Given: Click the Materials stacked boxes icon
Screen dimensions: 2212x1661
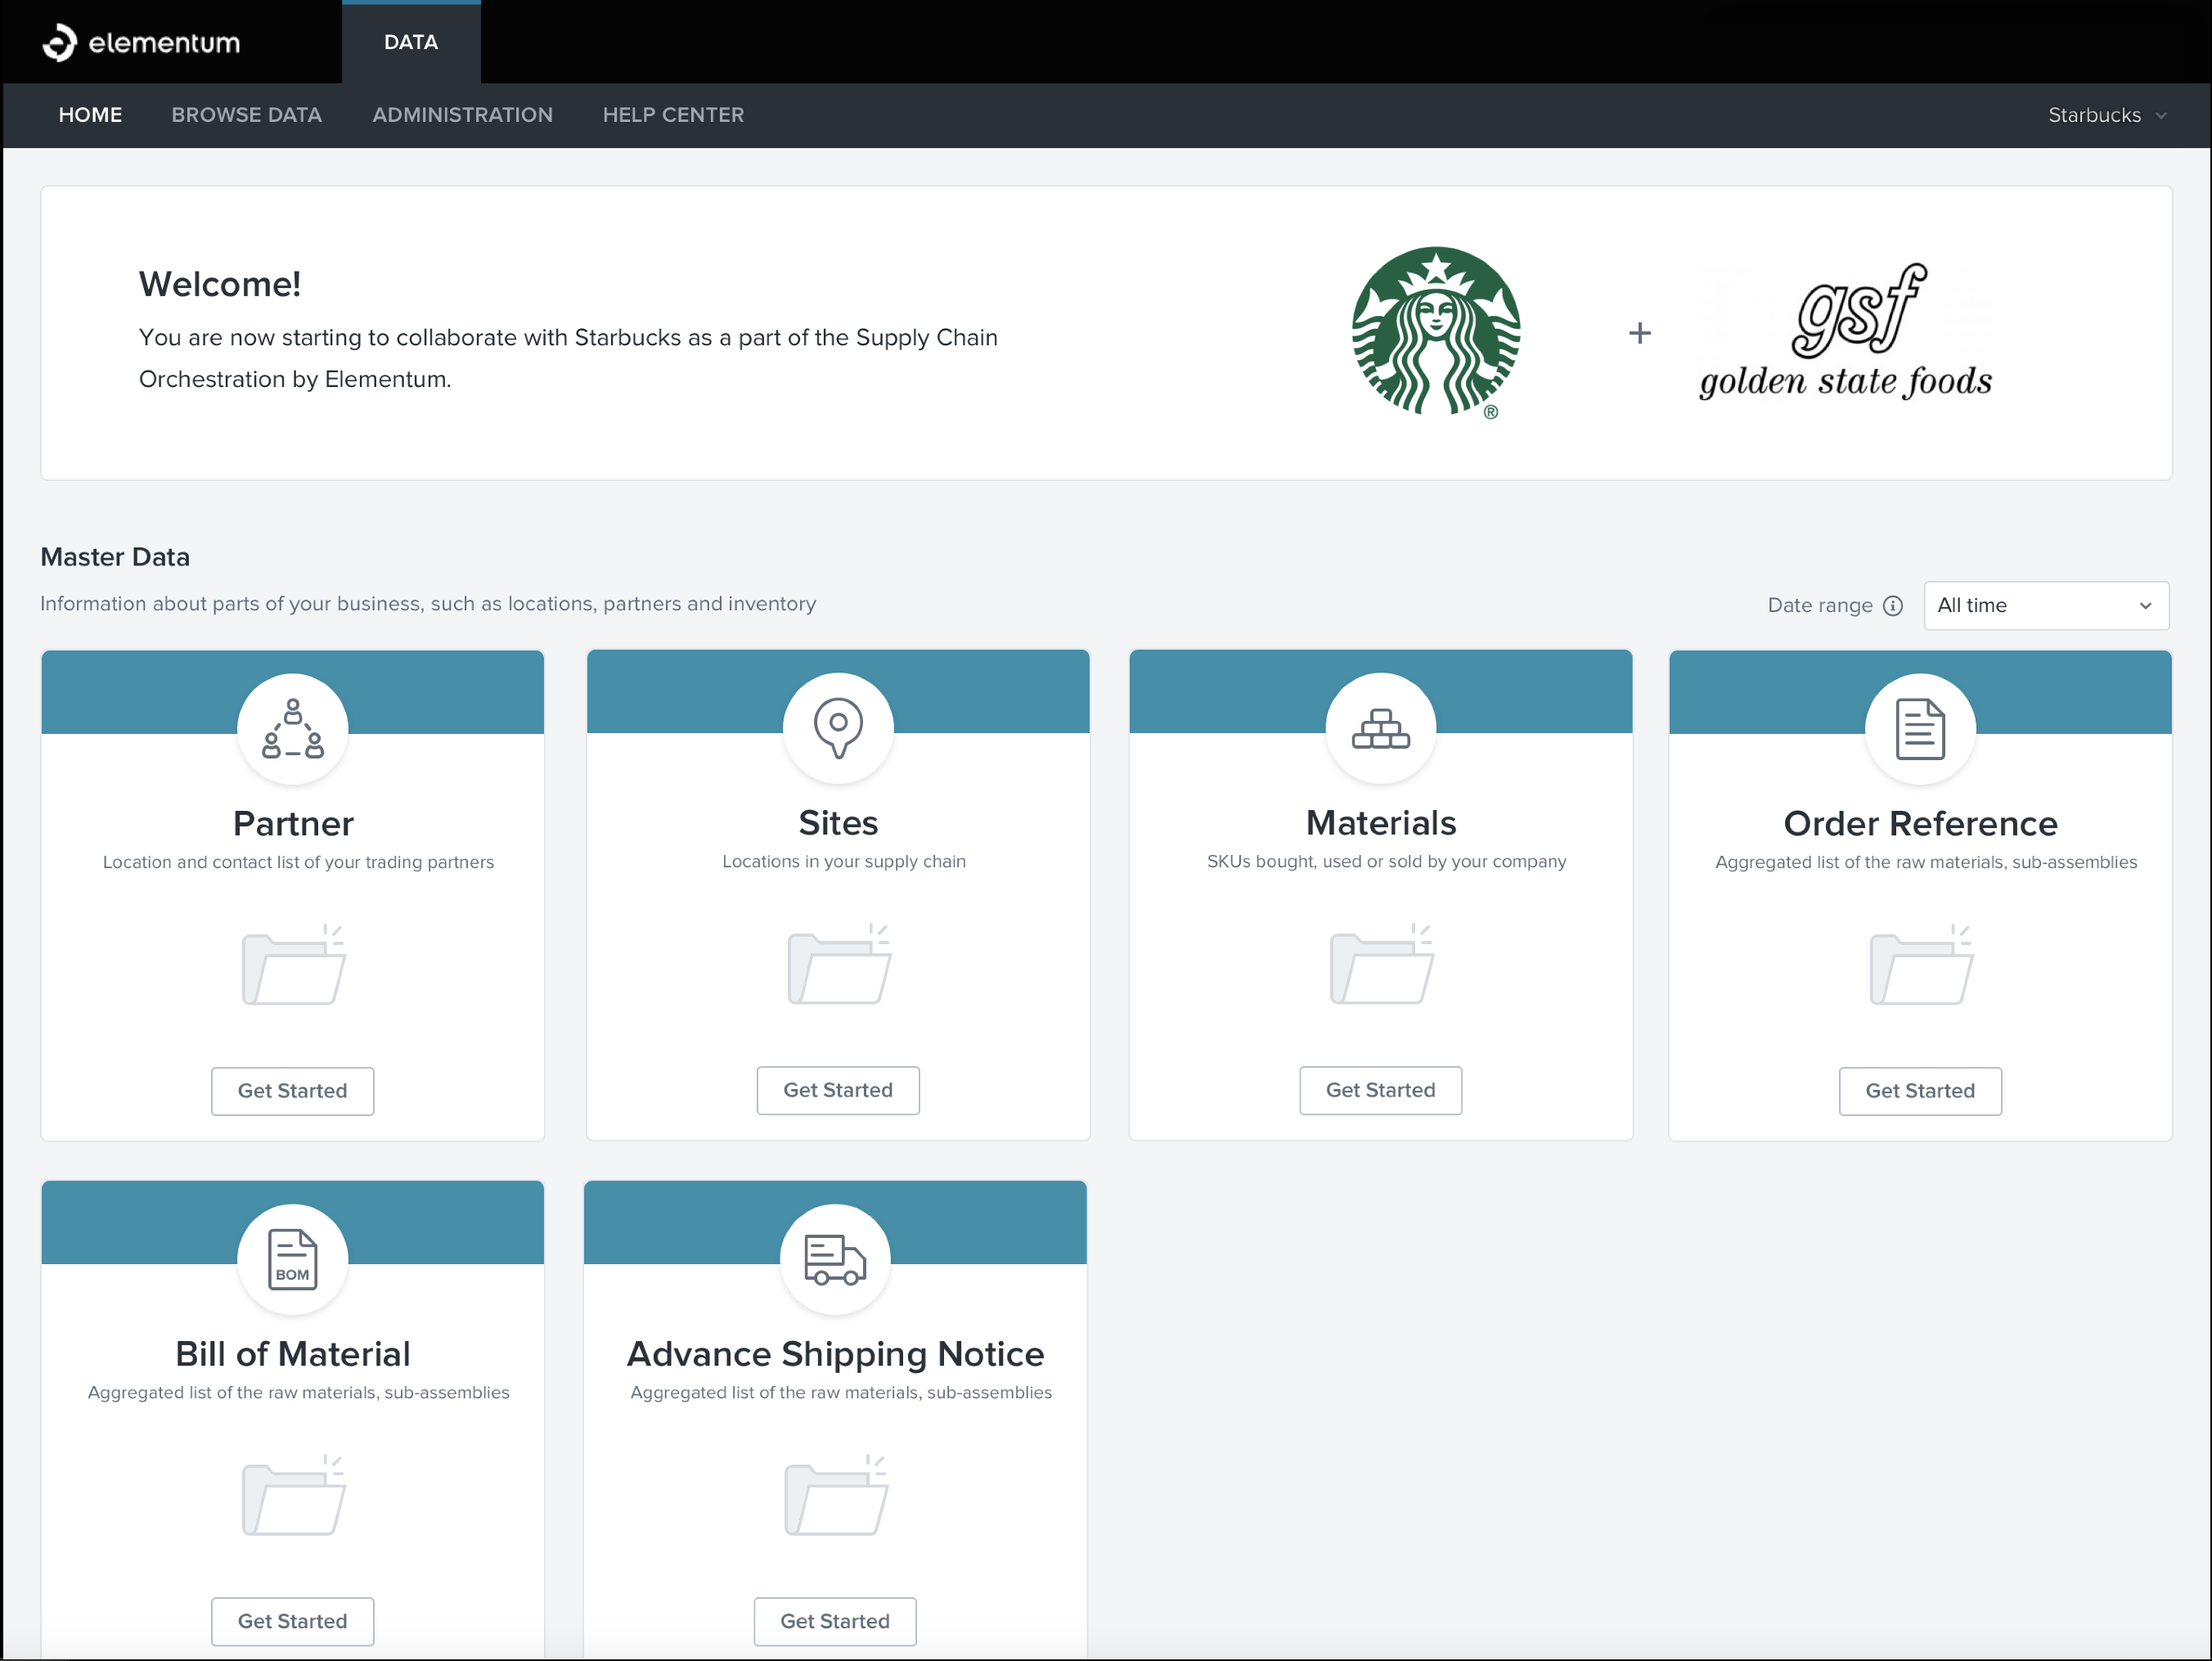Looking at the screenshot, I should point(1380,728).
